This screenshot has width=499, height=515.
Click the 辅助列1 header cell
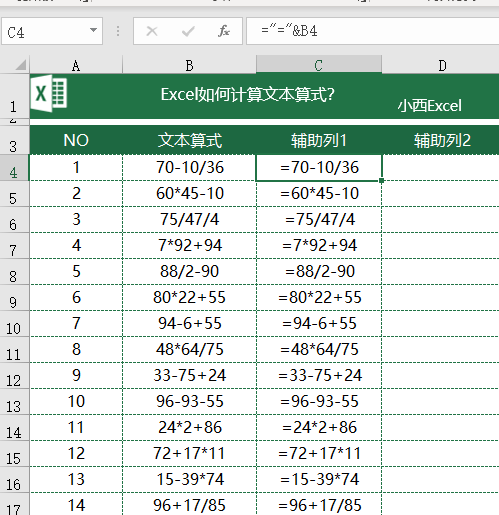pyautogui.click(x=319, y=140)
